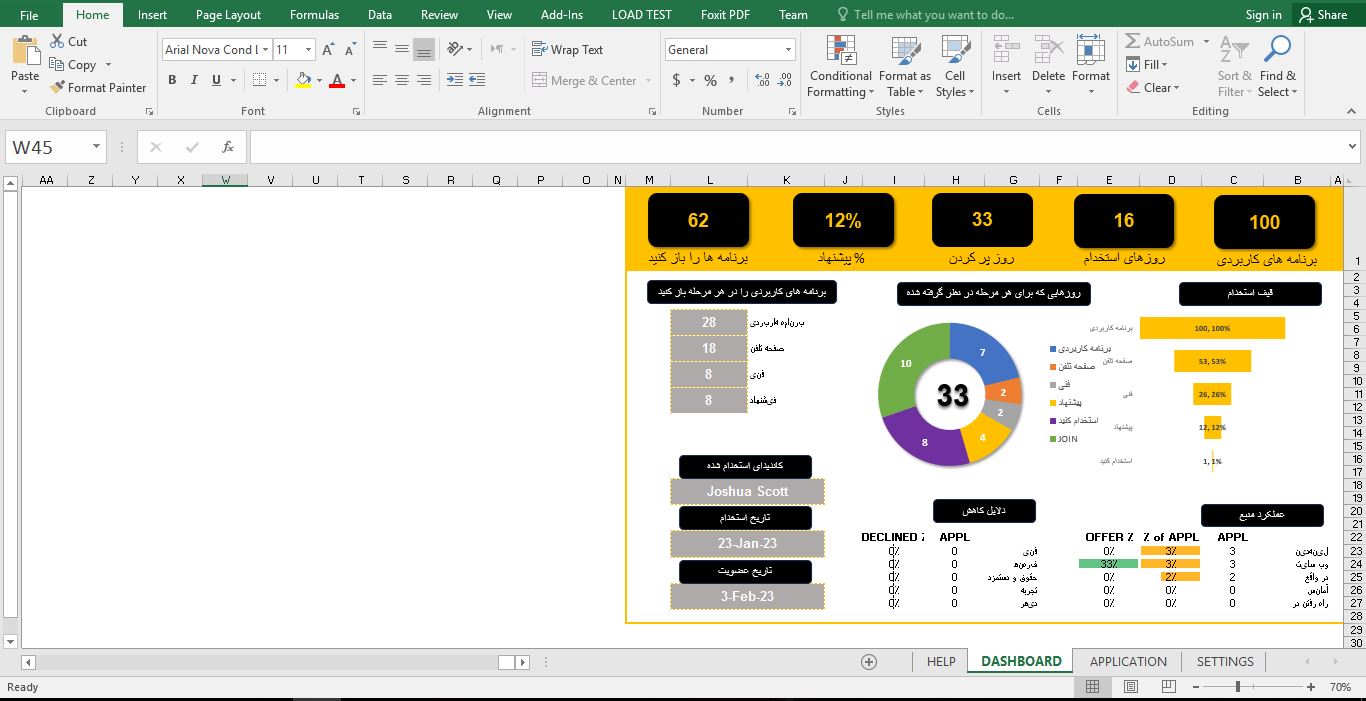Switch to Page Layout view
The height and width of the screenshot is (701, 1366).
(x=1131, y=687)
